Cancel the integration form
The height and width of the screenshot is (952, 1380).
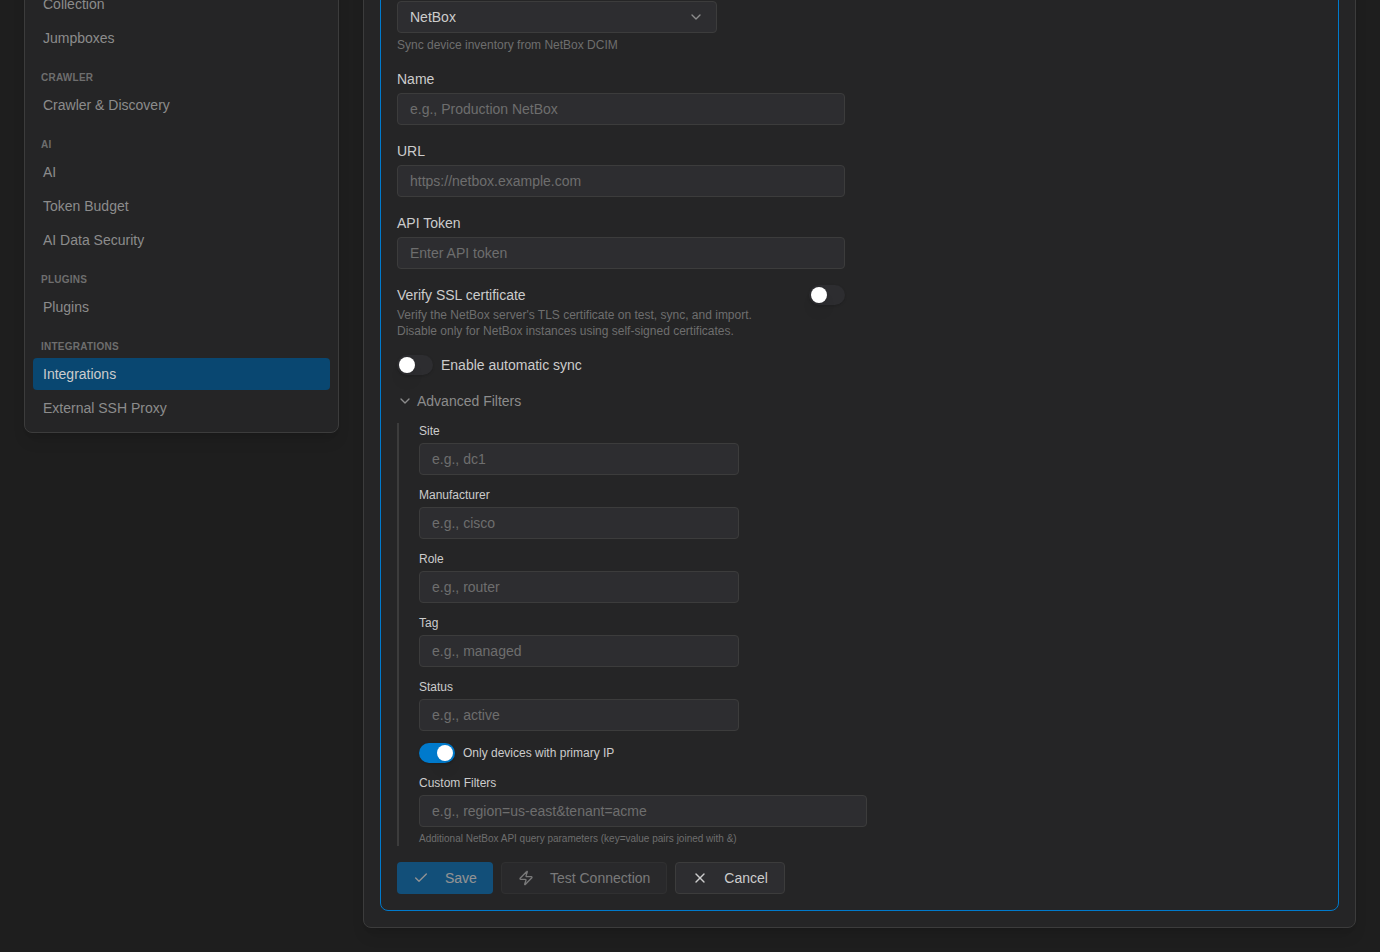[x=730, y=878]
